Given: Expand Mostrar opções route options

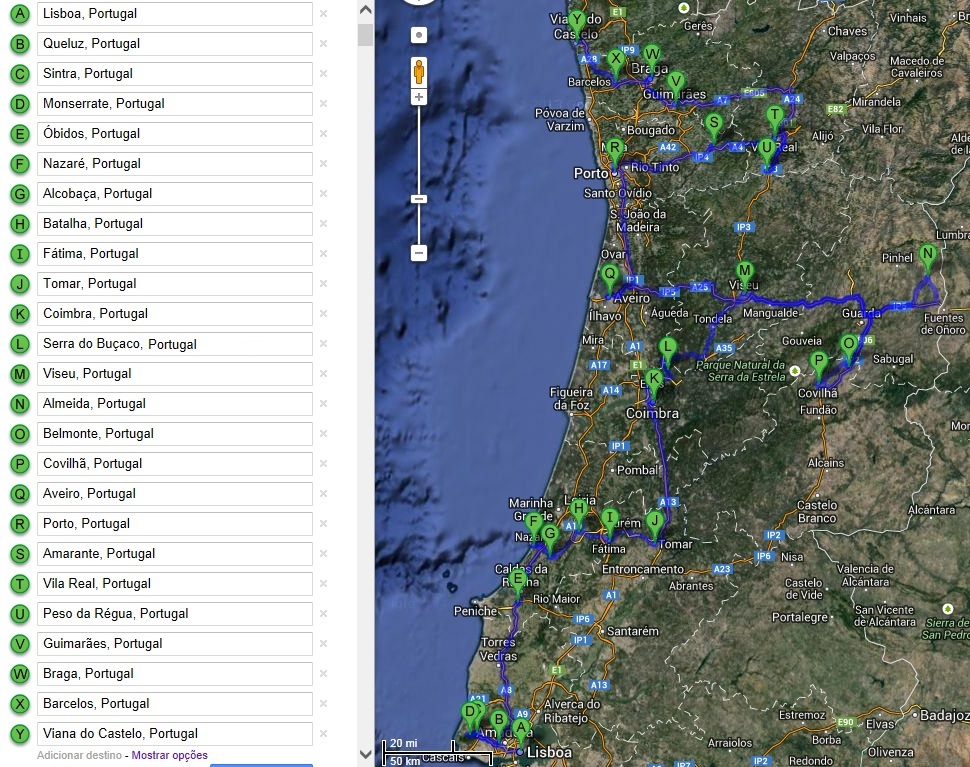Looking at the screenshot, I should tap(170, 755).
